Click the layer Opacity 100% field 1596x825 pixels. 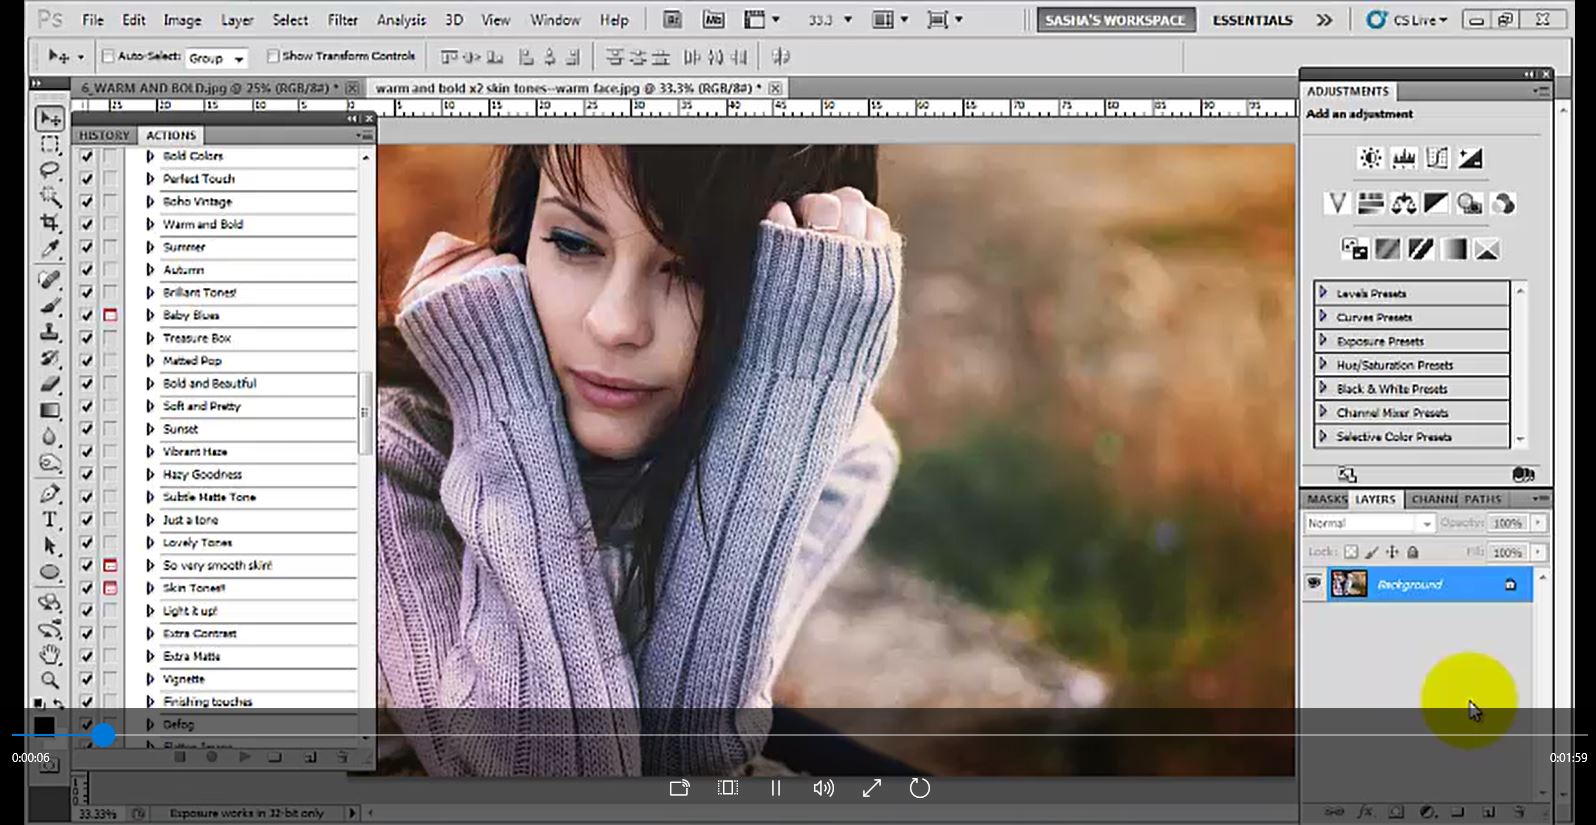[1508, 523]
